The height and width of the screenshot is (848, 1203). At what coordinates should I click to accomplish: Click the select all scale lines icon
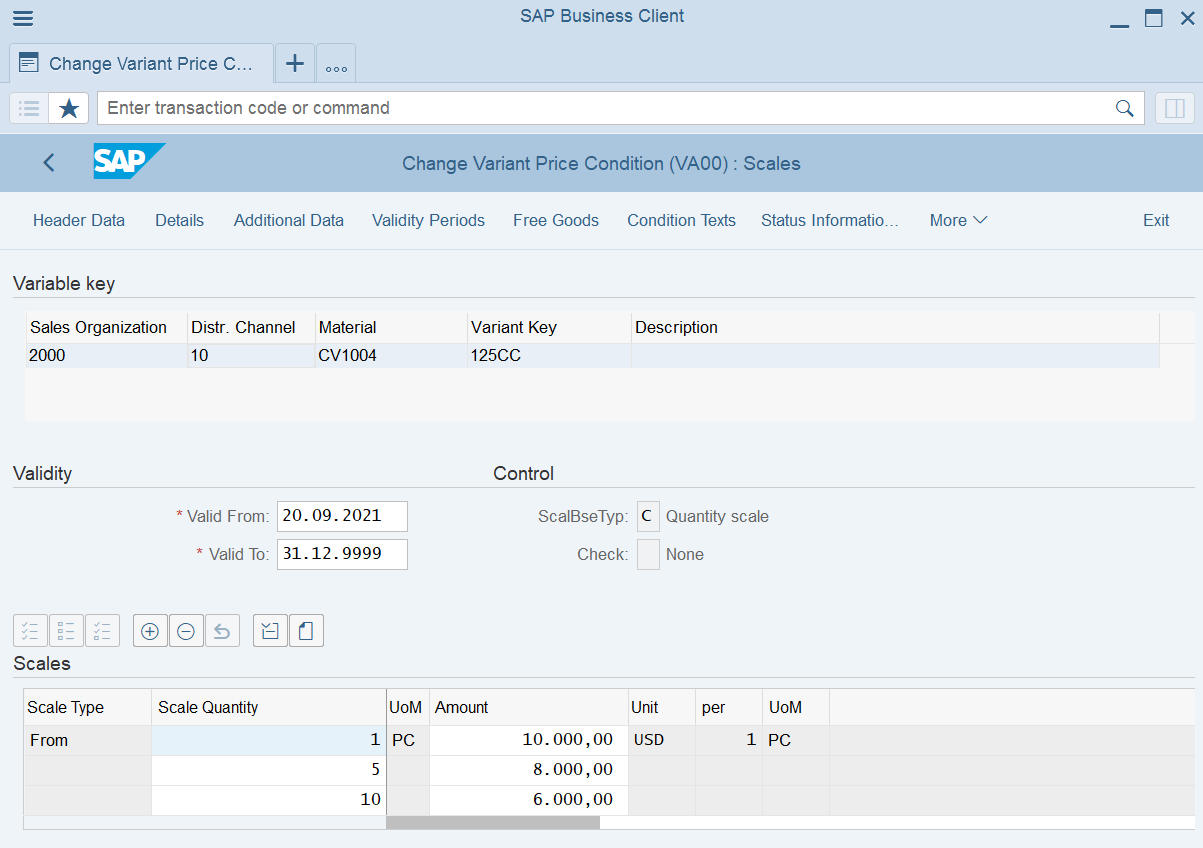click(x=30, y=631)
